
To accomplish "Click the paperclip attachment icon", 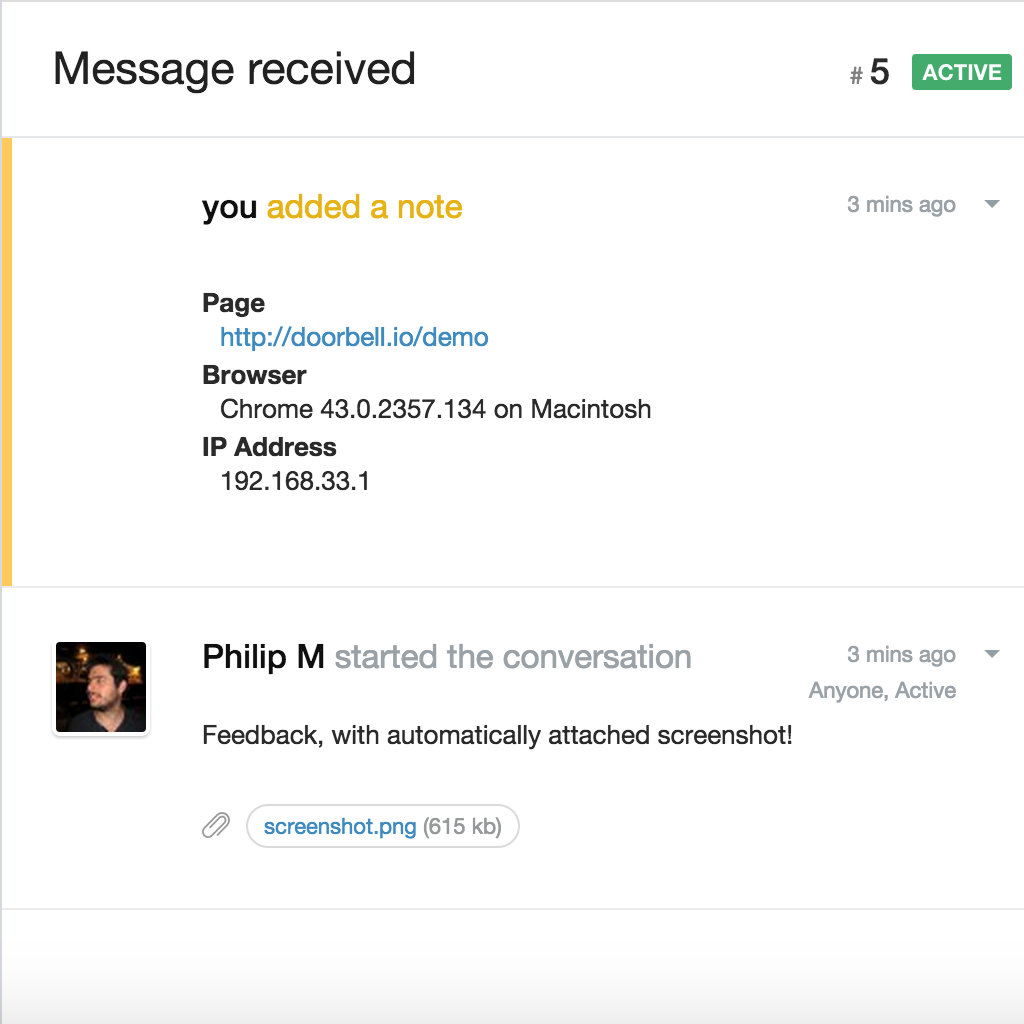I will (x=216, y=825).
